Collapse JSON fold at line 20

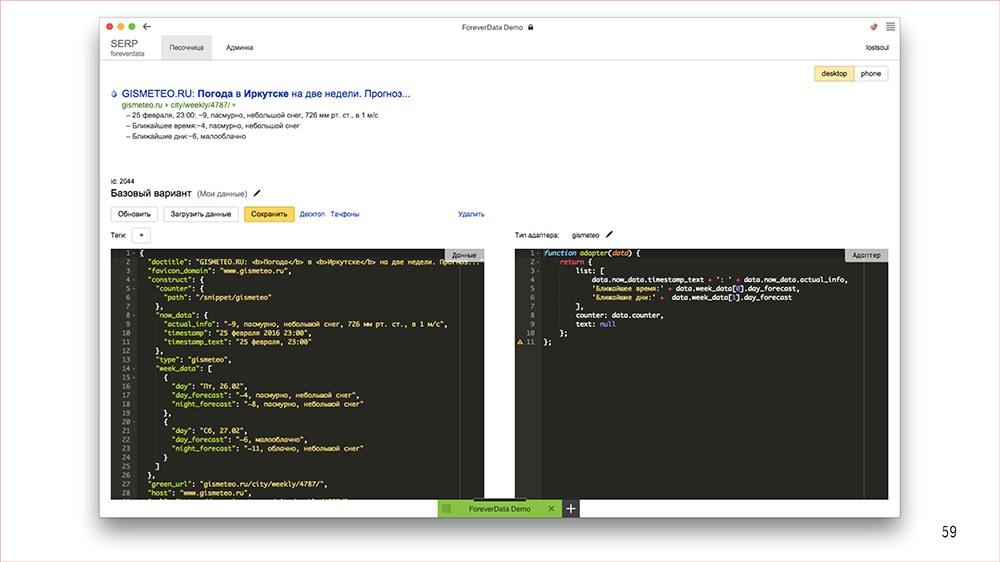coord(134,422)
